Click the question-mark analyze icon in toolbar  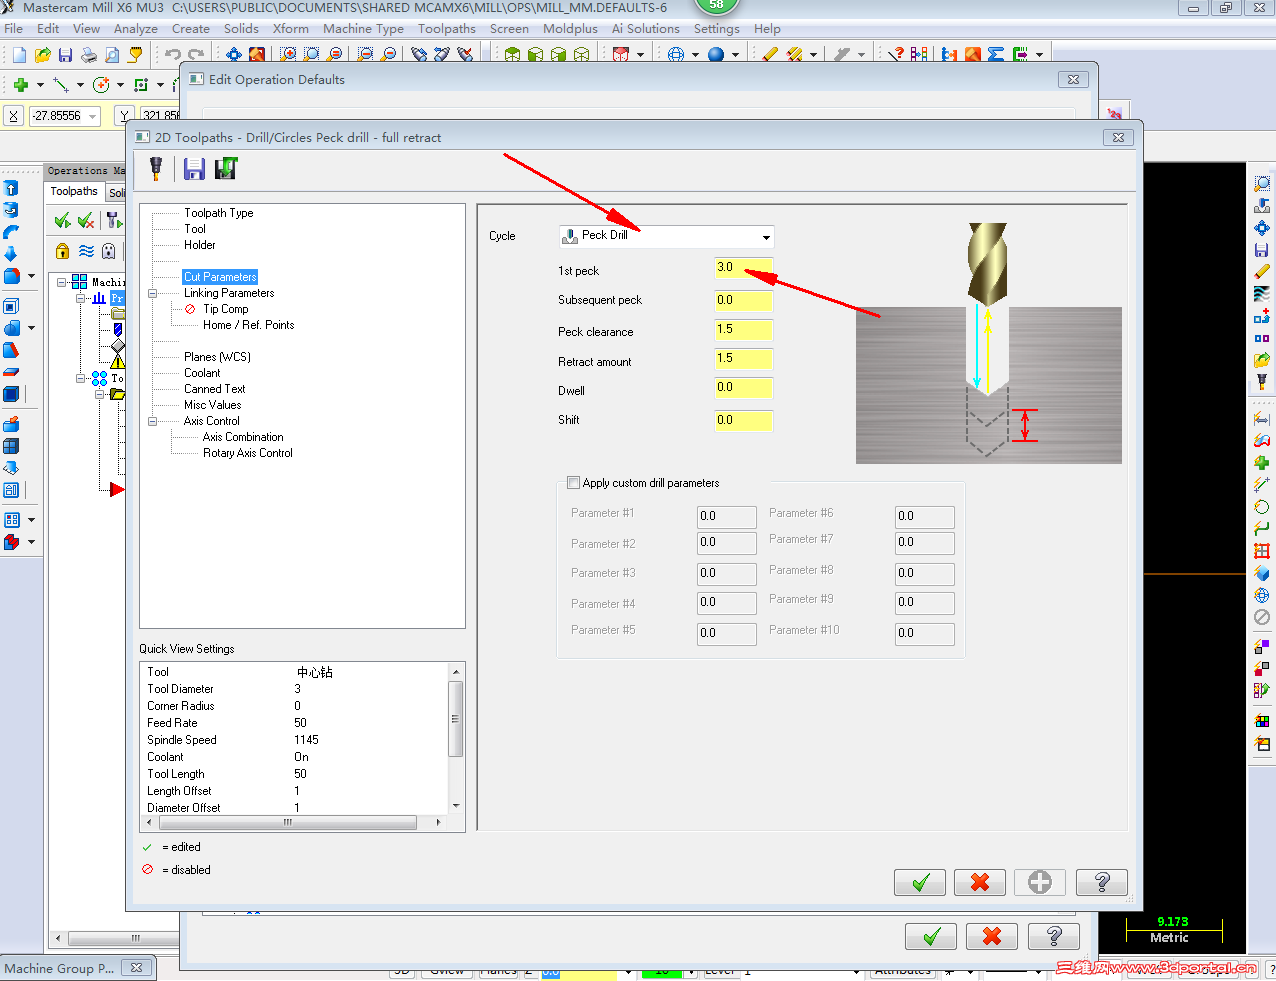[896, 54]
